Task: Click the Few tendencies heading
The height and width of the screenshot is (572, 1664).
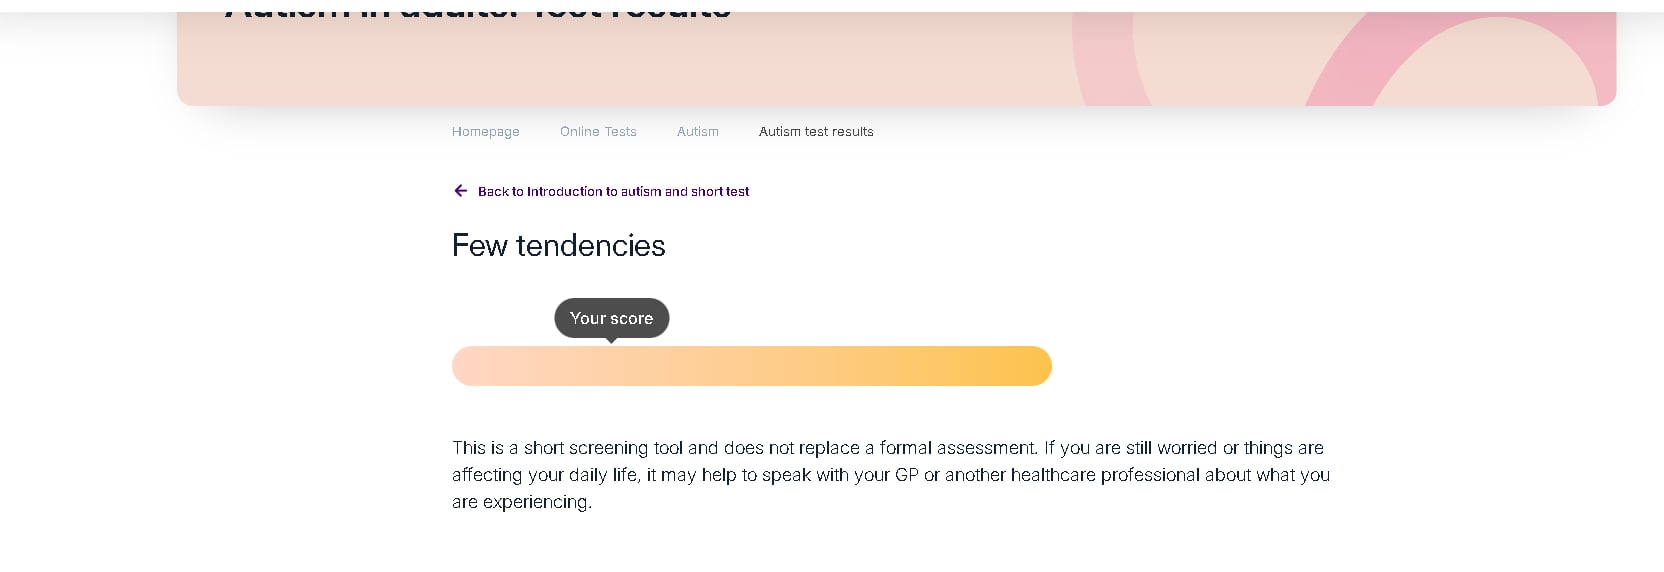Action: point(558,246)
